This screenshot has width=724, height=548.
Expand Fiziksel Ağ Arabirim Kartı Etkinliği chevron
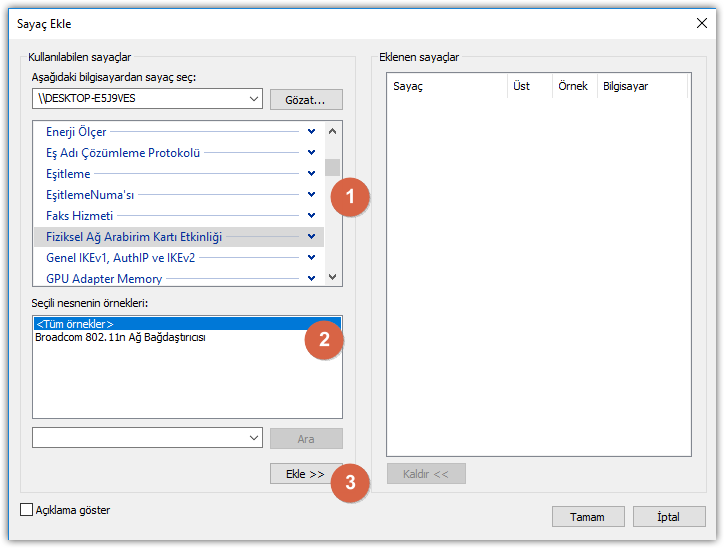click(312, 236)
